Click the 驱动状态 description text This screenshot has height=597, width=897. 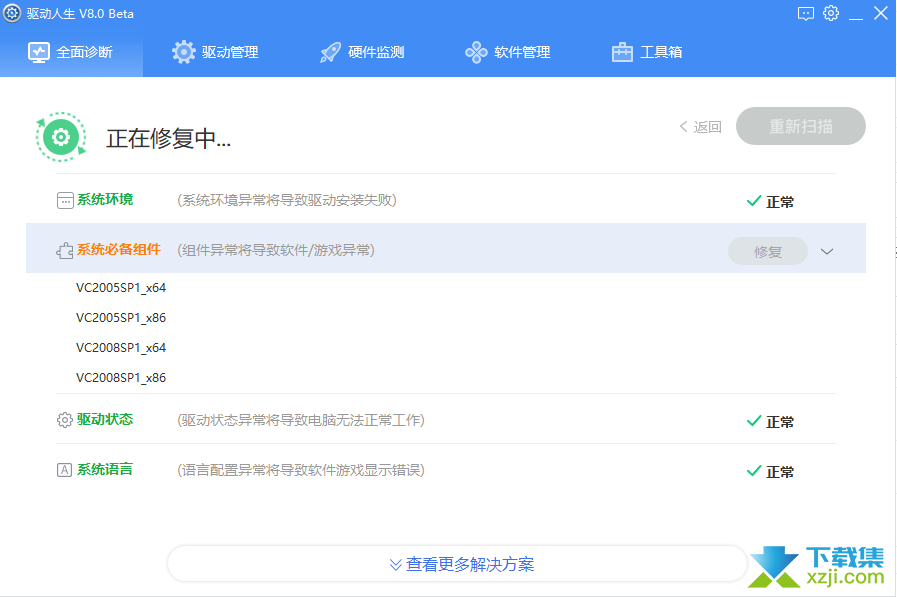tap(301, 420)
